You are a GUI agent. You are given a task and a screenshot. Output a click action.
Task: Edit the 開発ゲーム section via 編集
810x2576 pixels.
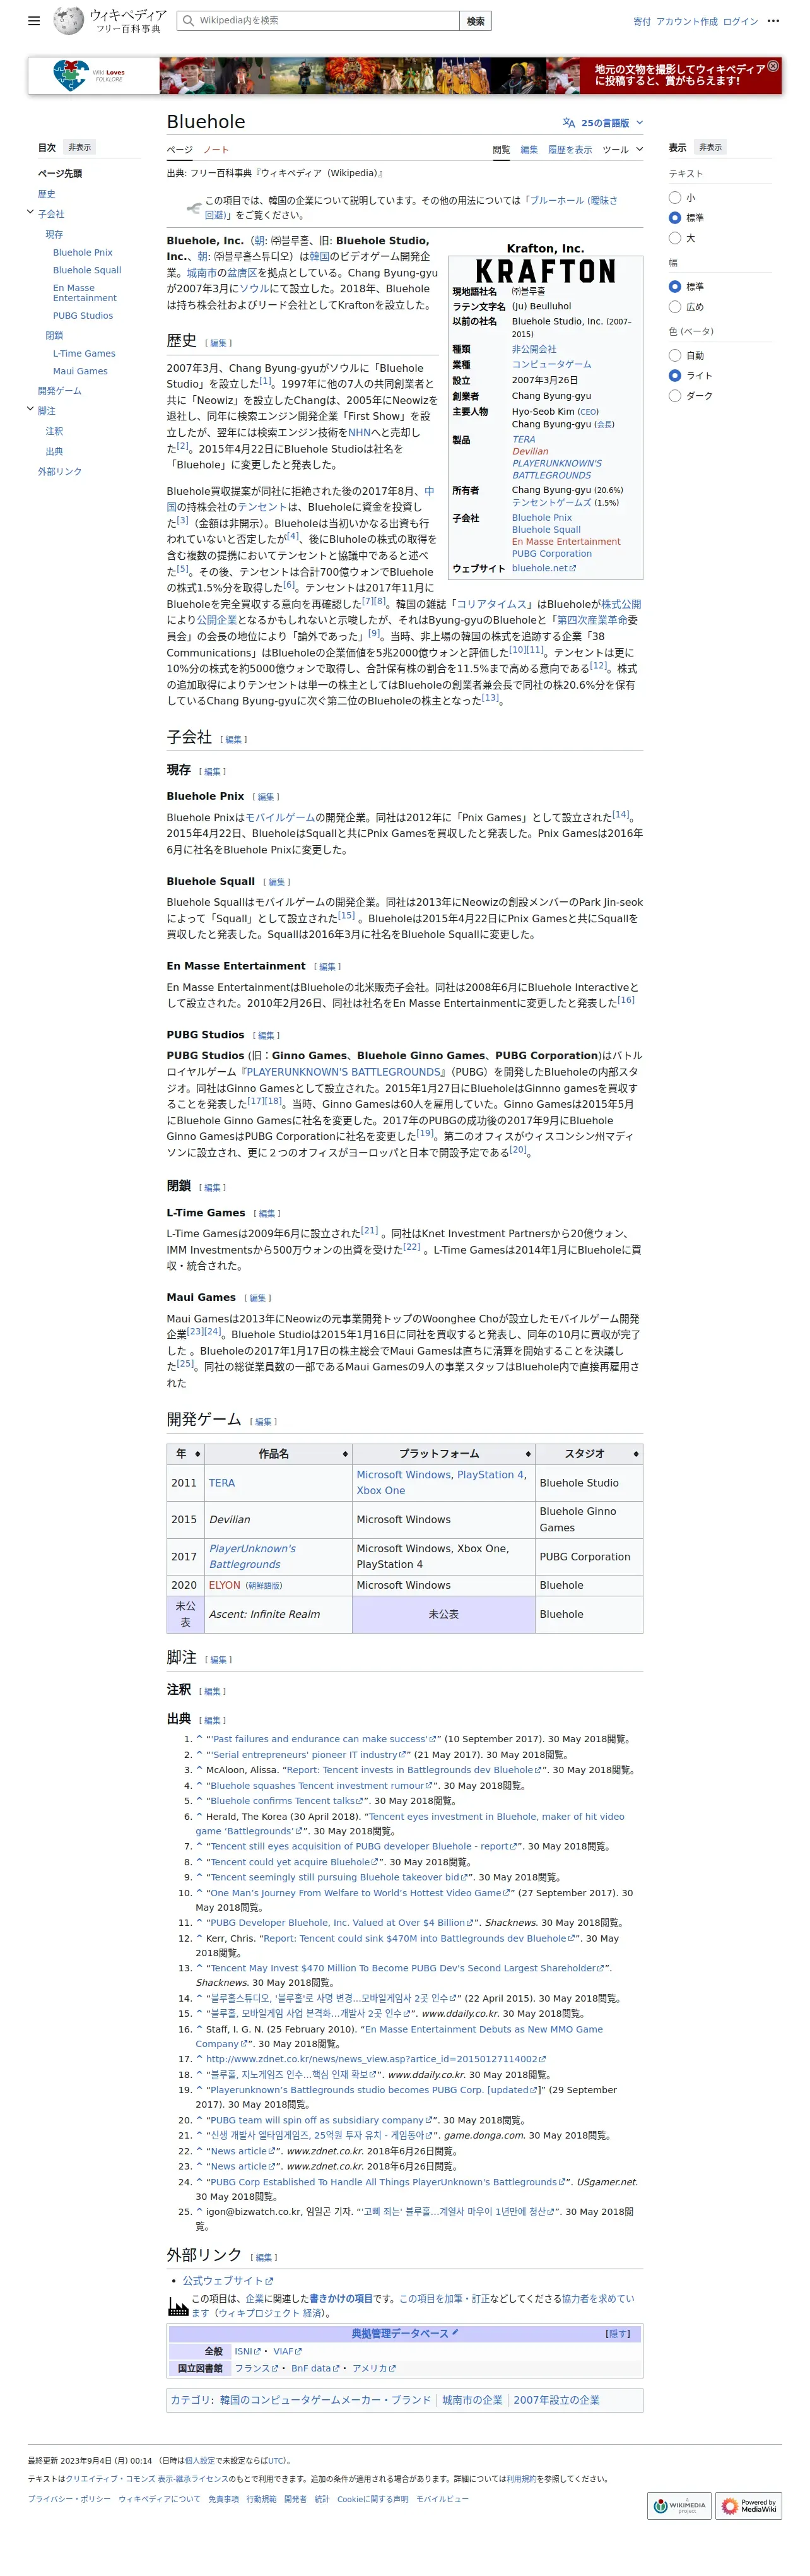(264, 1422)
